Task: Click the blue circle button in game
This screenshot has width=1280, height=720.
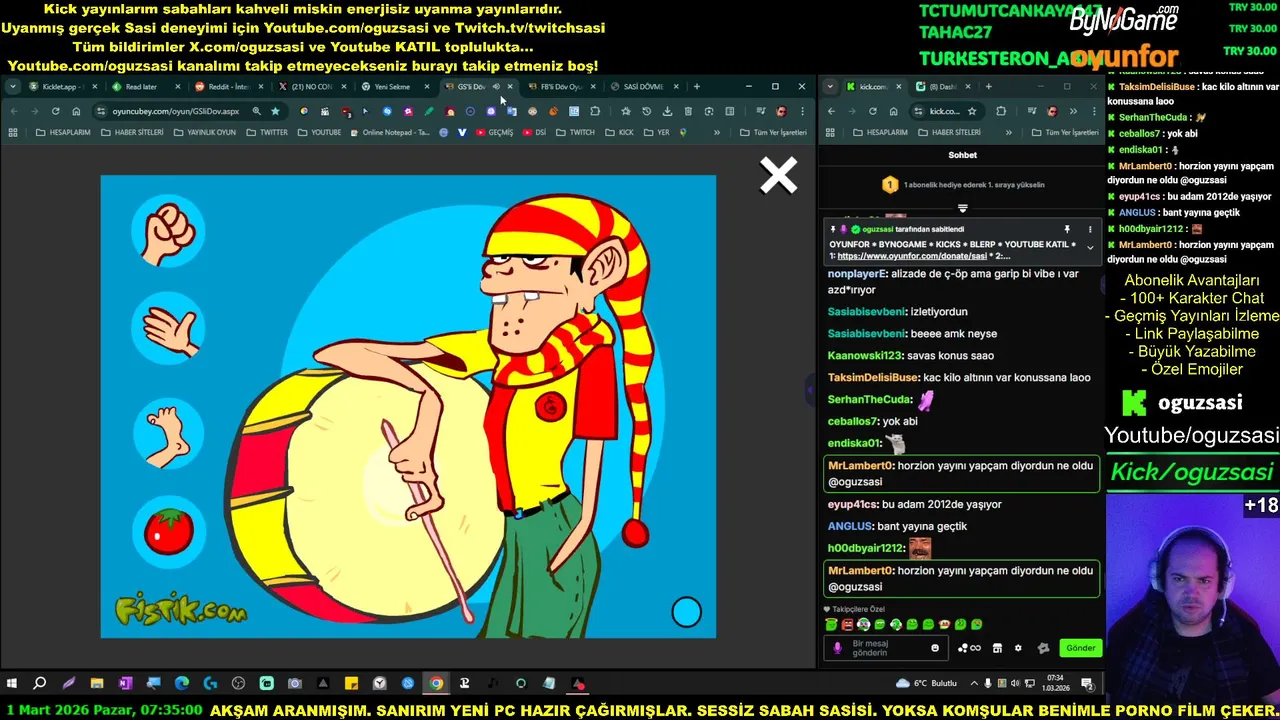Action: coord(686,612)
